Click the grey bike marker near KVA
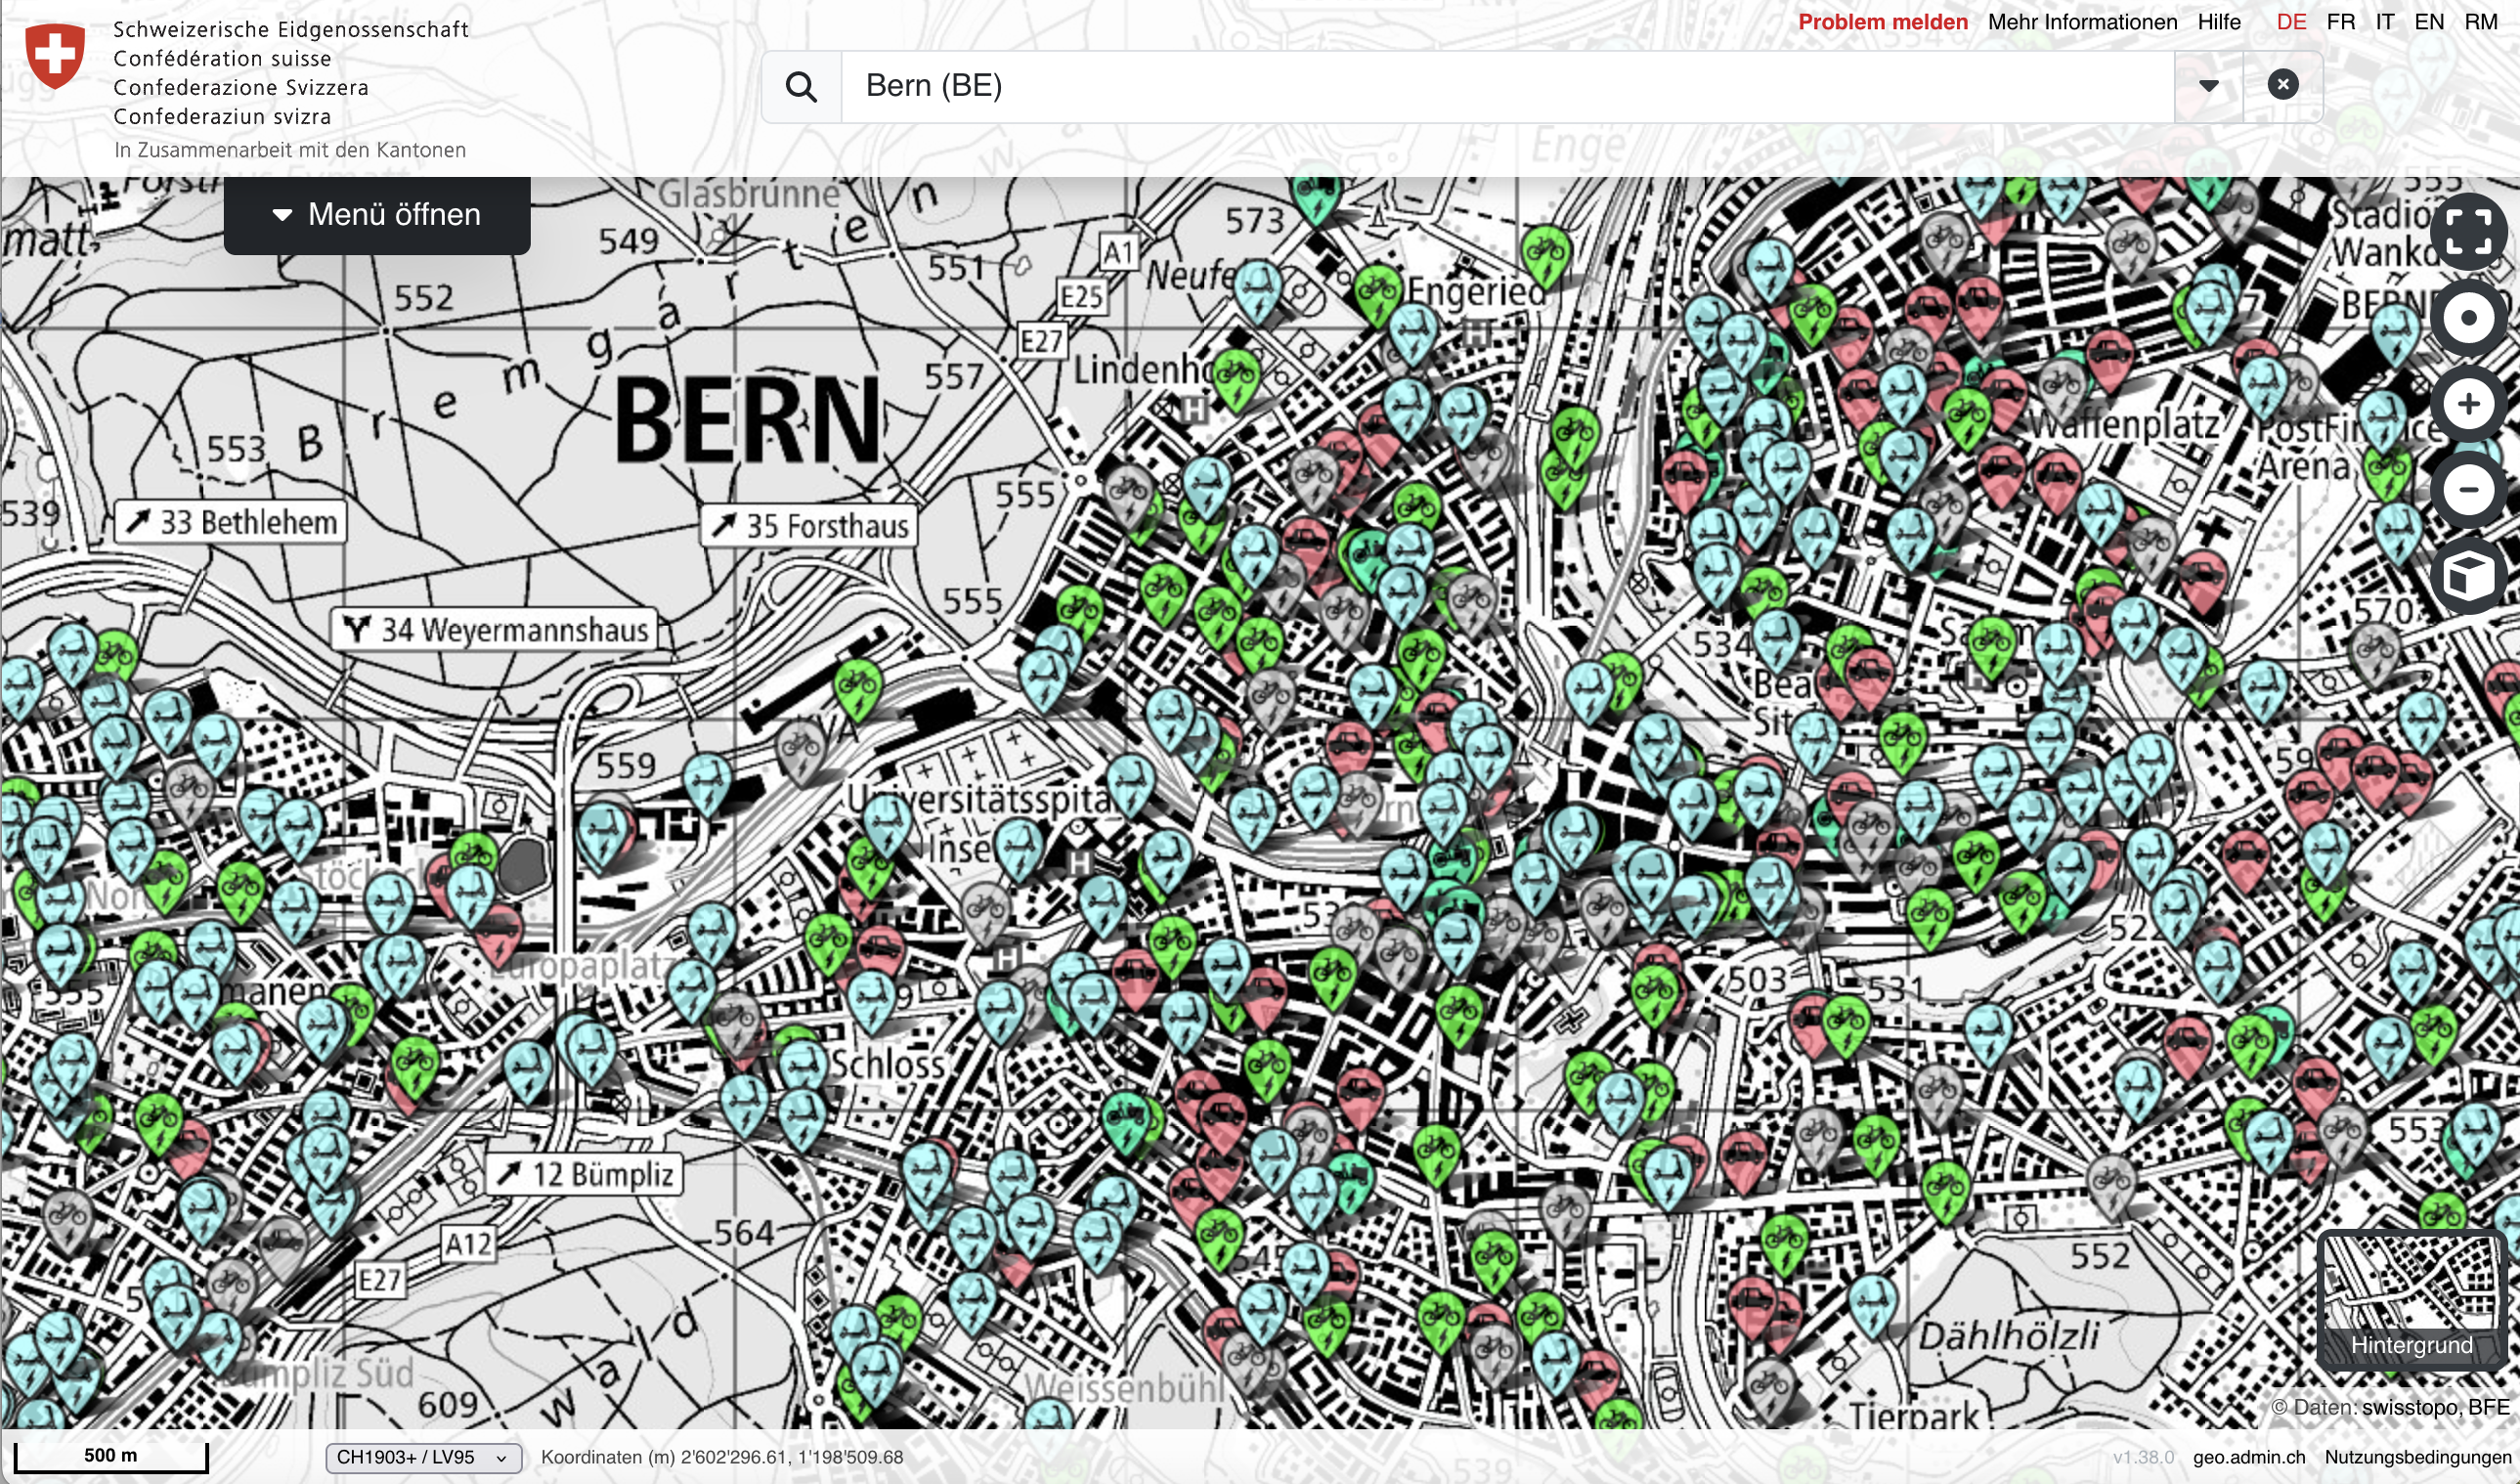The height and width of the screenshot is (1484, 2520). click(x=800, y=750)
